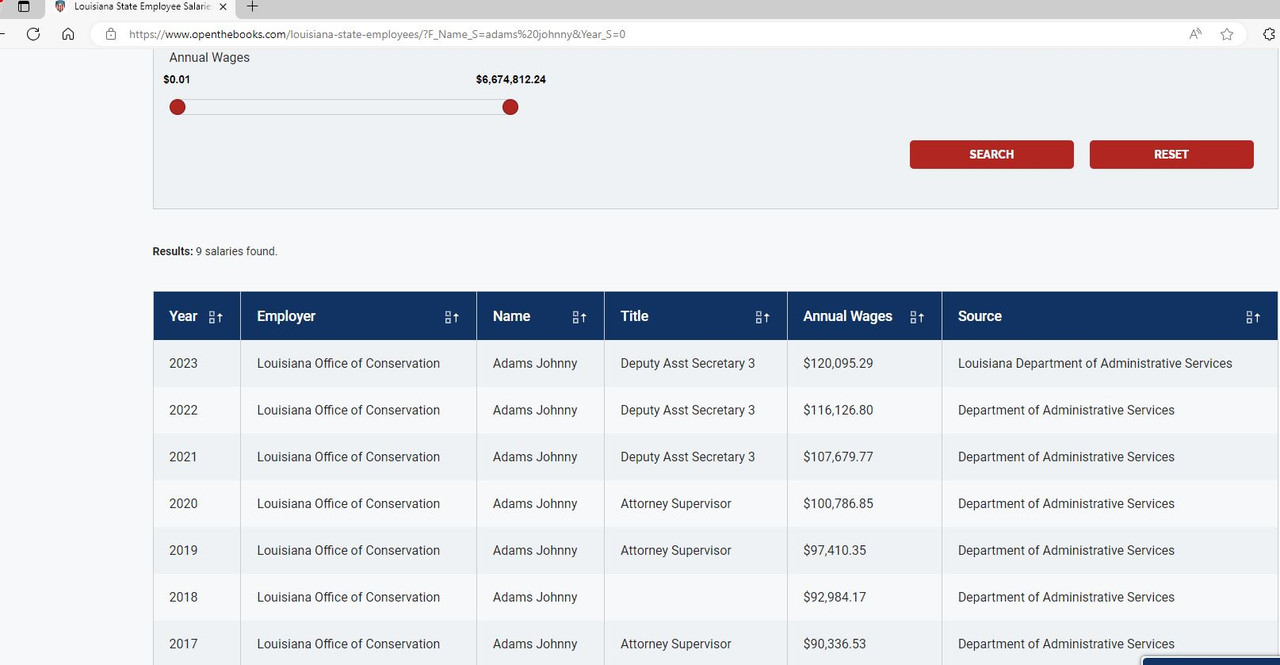The height and width of the screenshot is (665, 1280).
Task: Sort table by Year column icon
Action: (x=216, y=317)
